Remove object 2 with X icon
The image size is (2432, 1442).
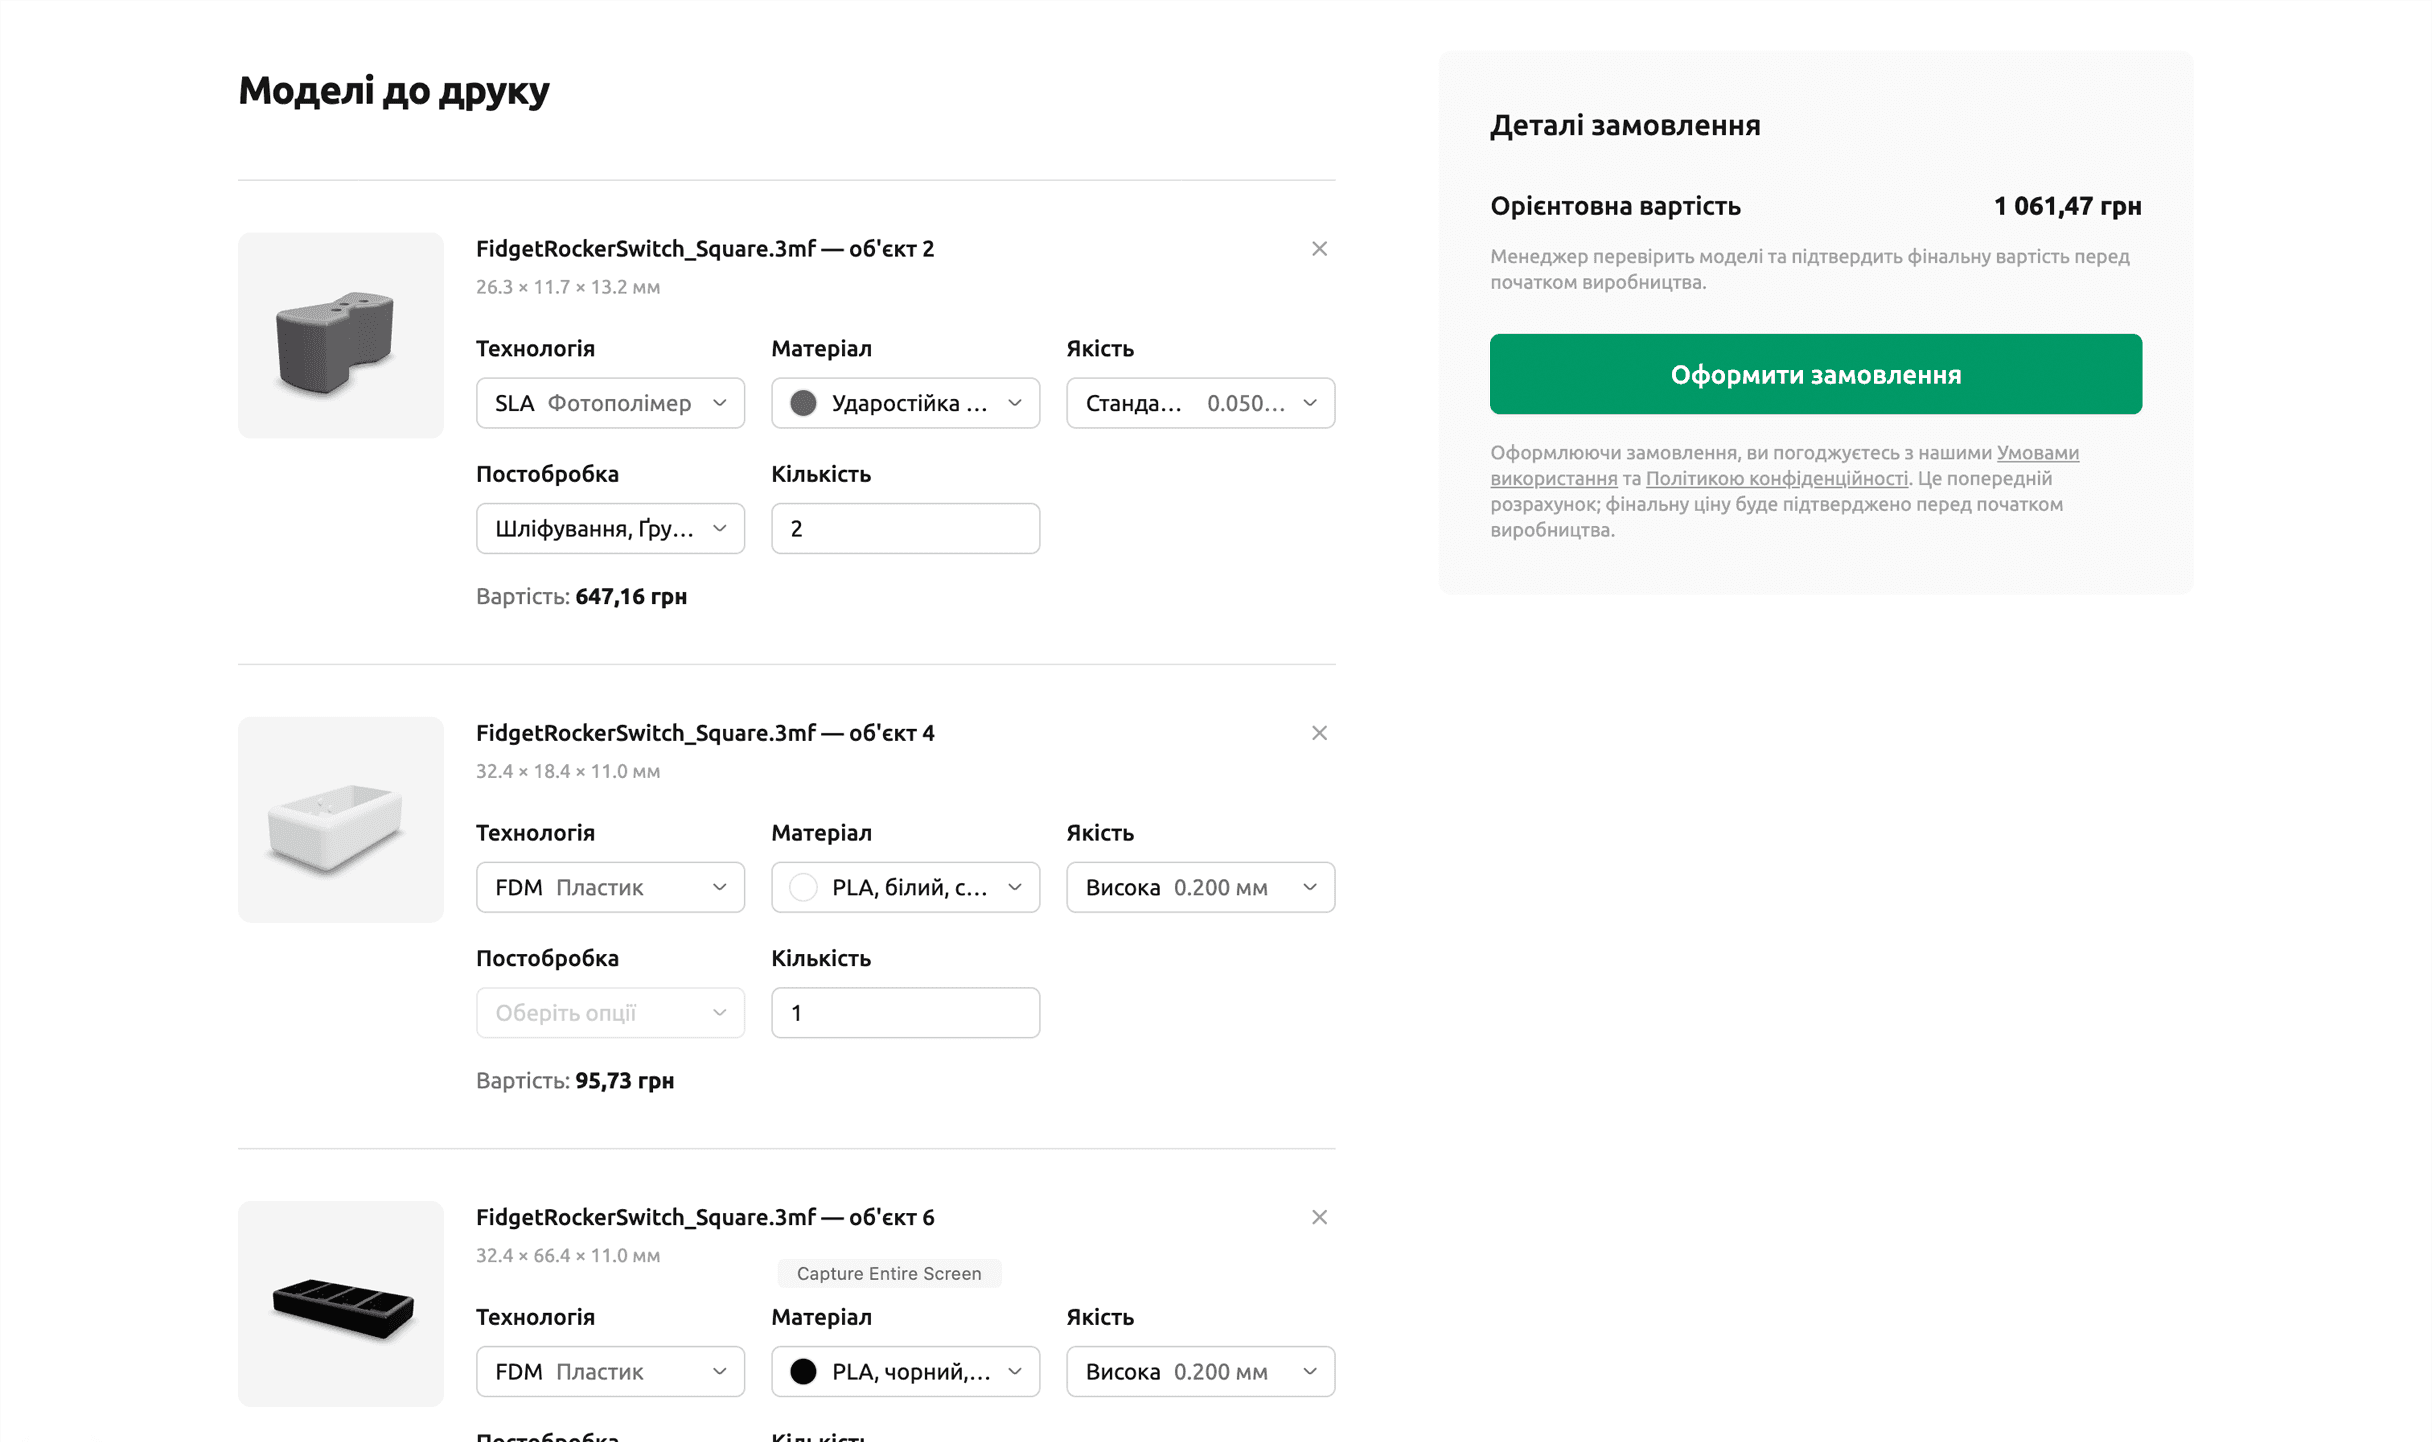1319,249
